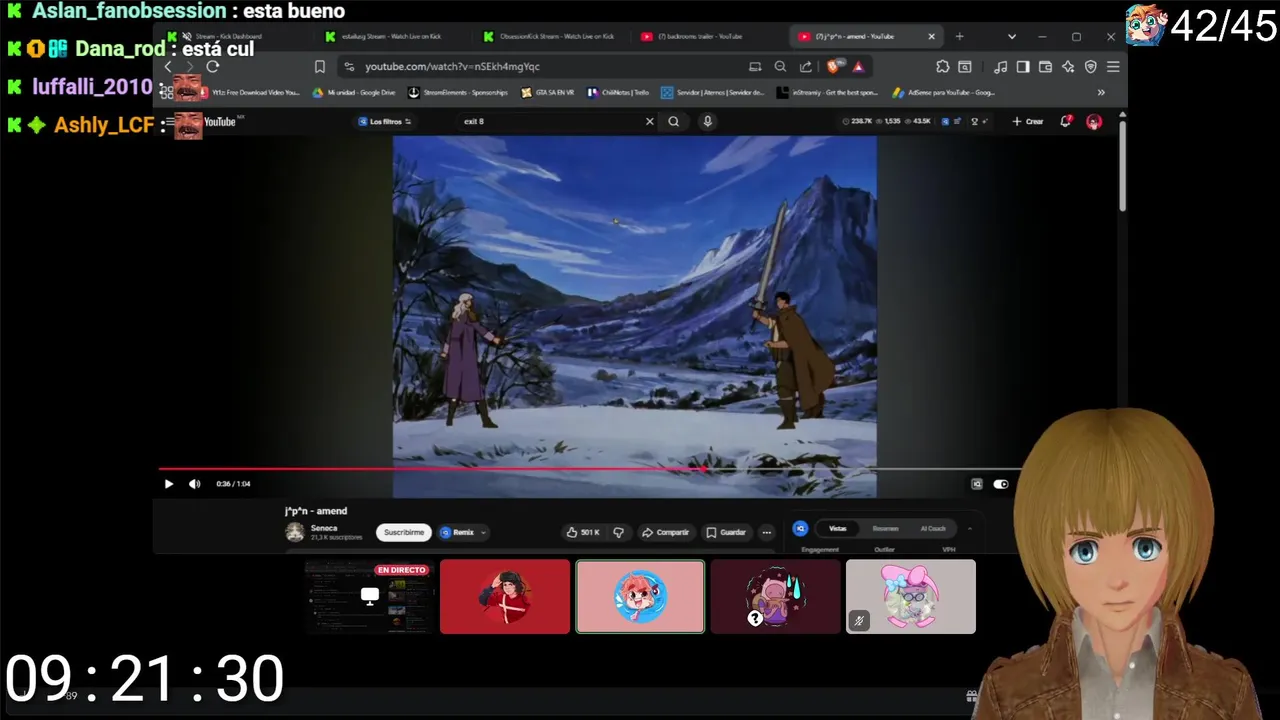This screenshot has width=1280, height=720.
Task: Open AdSense para YouTube bookmark
Action: (x=944, y=92)
